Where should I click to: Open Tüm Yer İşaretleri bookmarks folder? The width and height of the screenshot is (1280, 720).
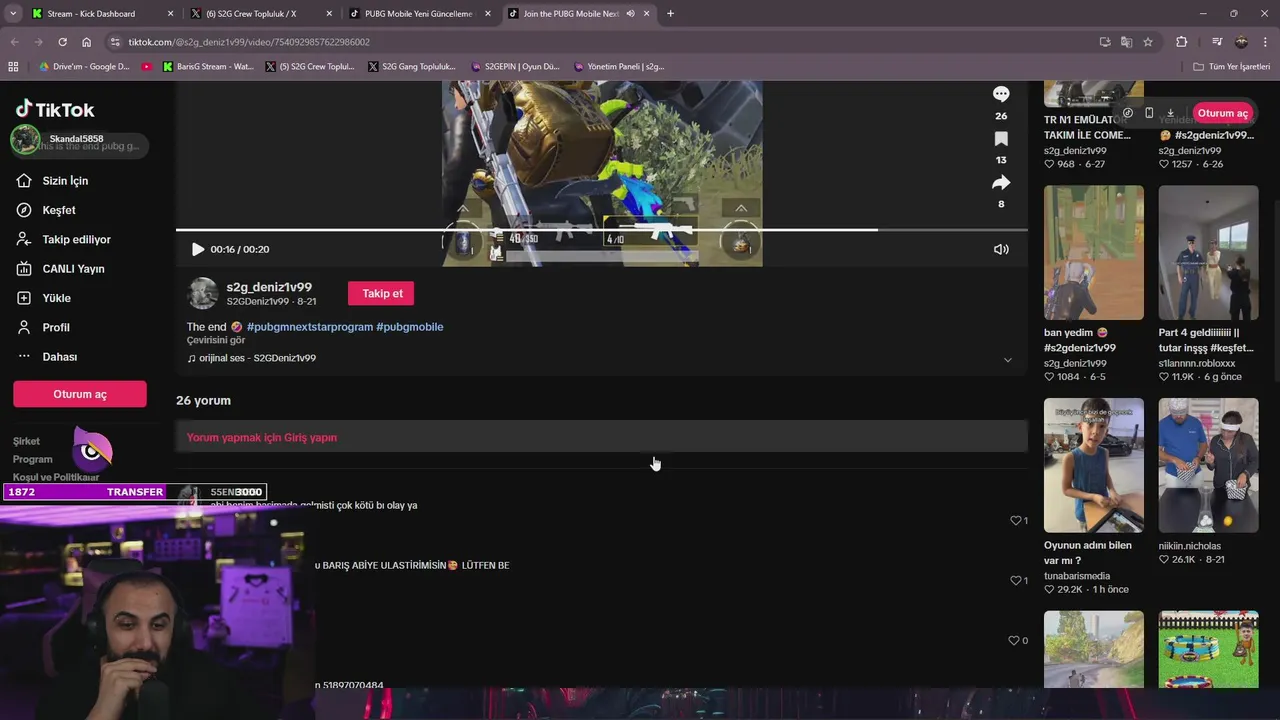1231,67
